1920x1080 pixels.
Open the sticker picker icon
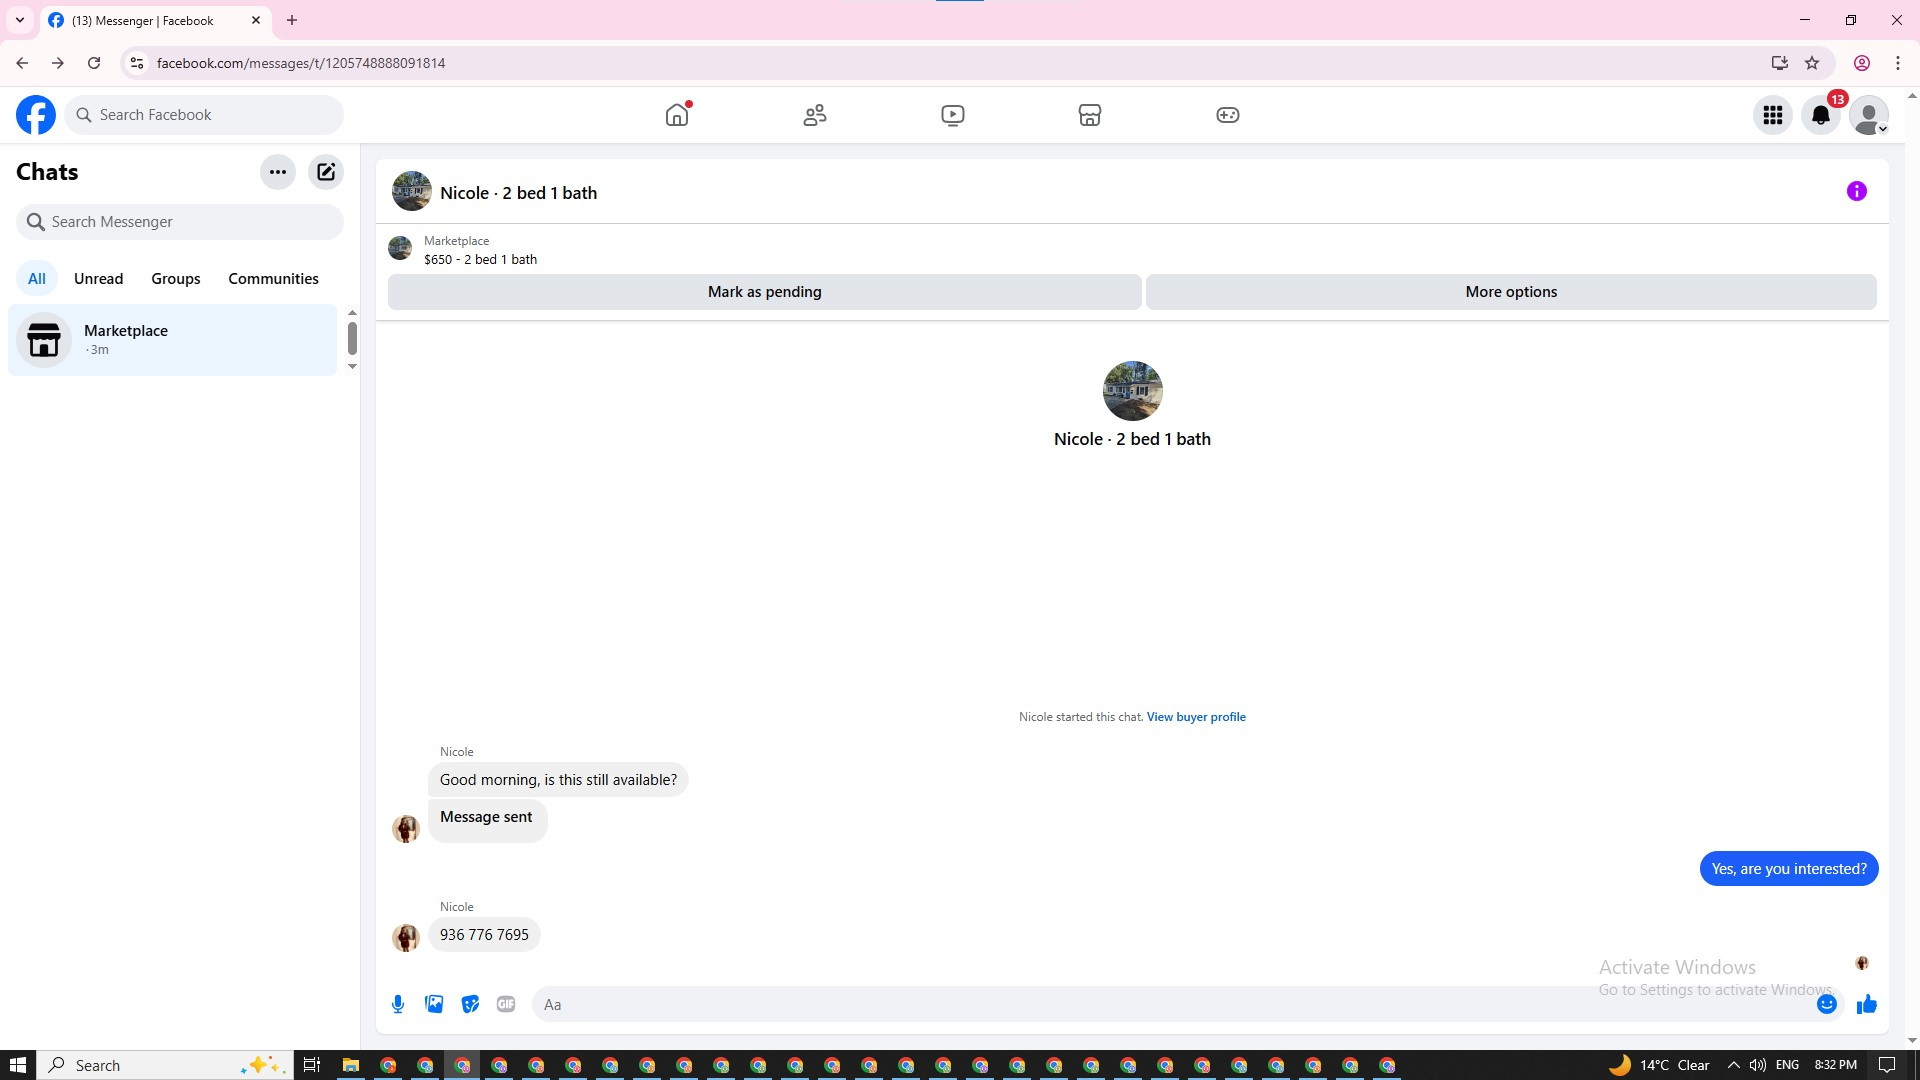[x=470, y=1004]
